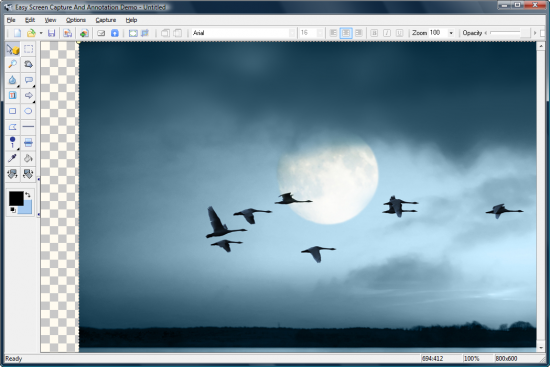
Task: Expand the open file dropdown arrow
Action: 41,33
